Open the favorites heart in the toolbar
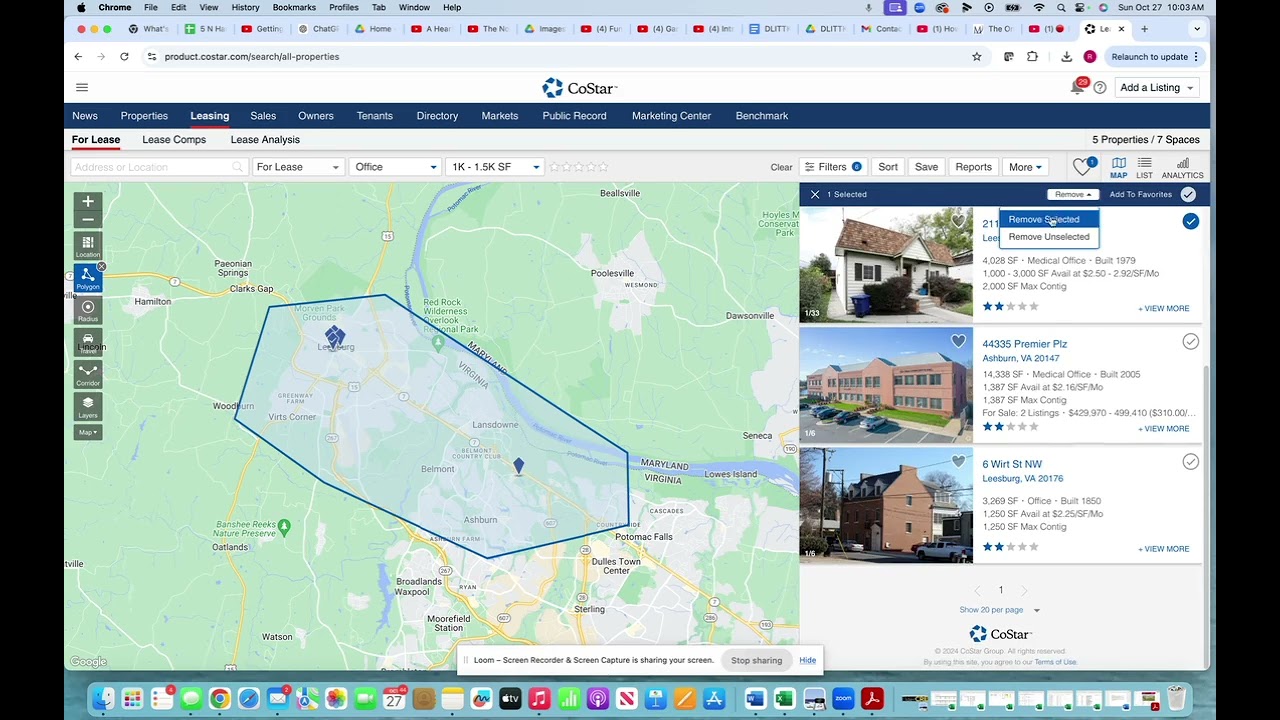This screenshot has height=720, width=1280. 1082,167
